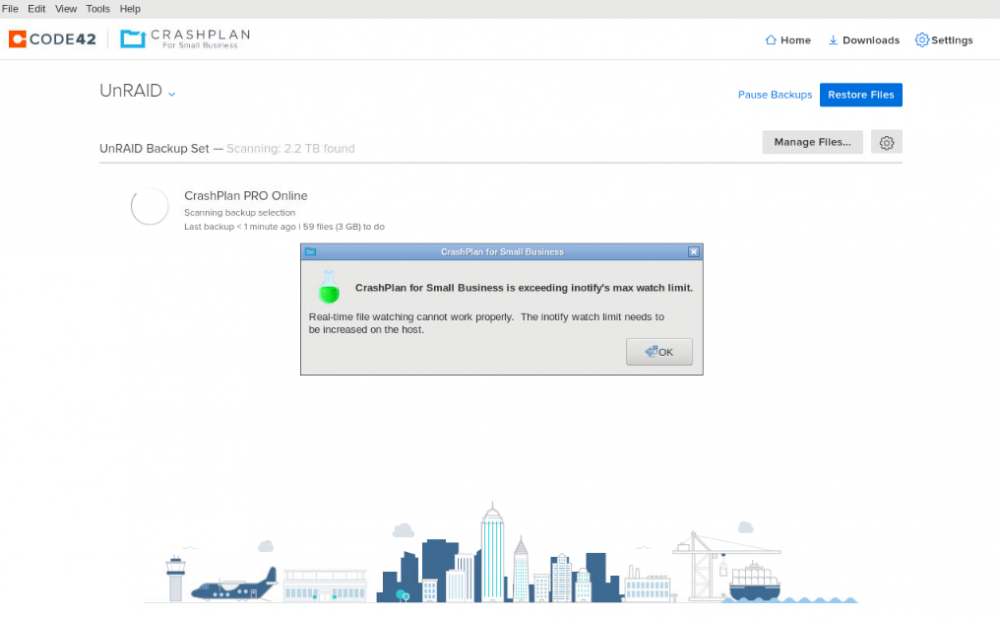Open the Help menu
1000x619 pixels.
[x=130, y=9]
